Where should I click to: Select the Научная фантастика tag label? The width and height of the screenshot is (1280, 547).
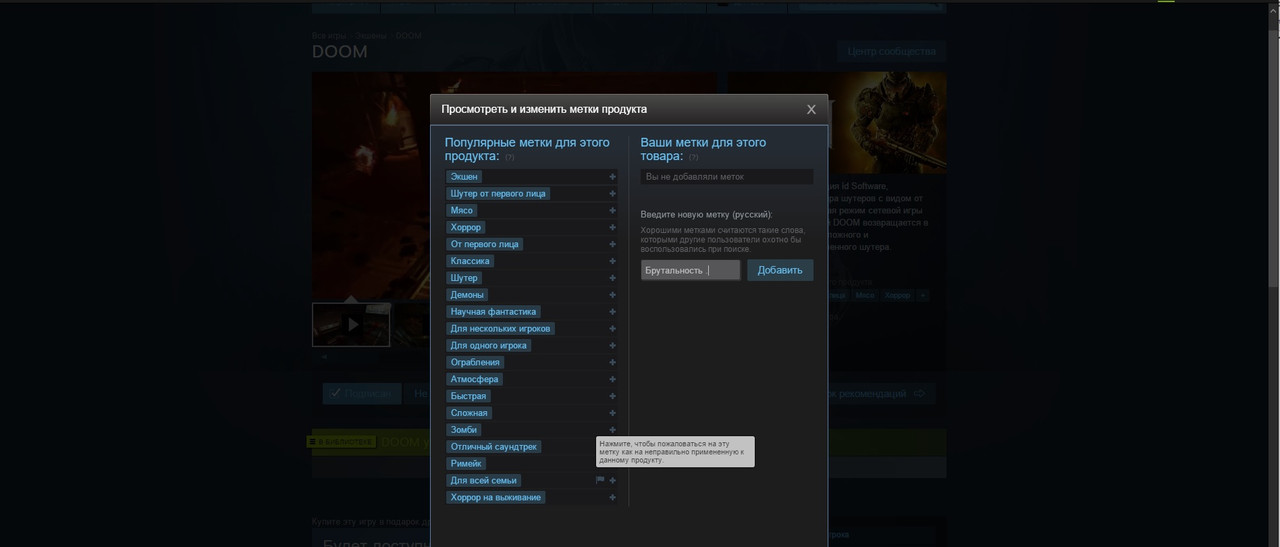[493, 312]
